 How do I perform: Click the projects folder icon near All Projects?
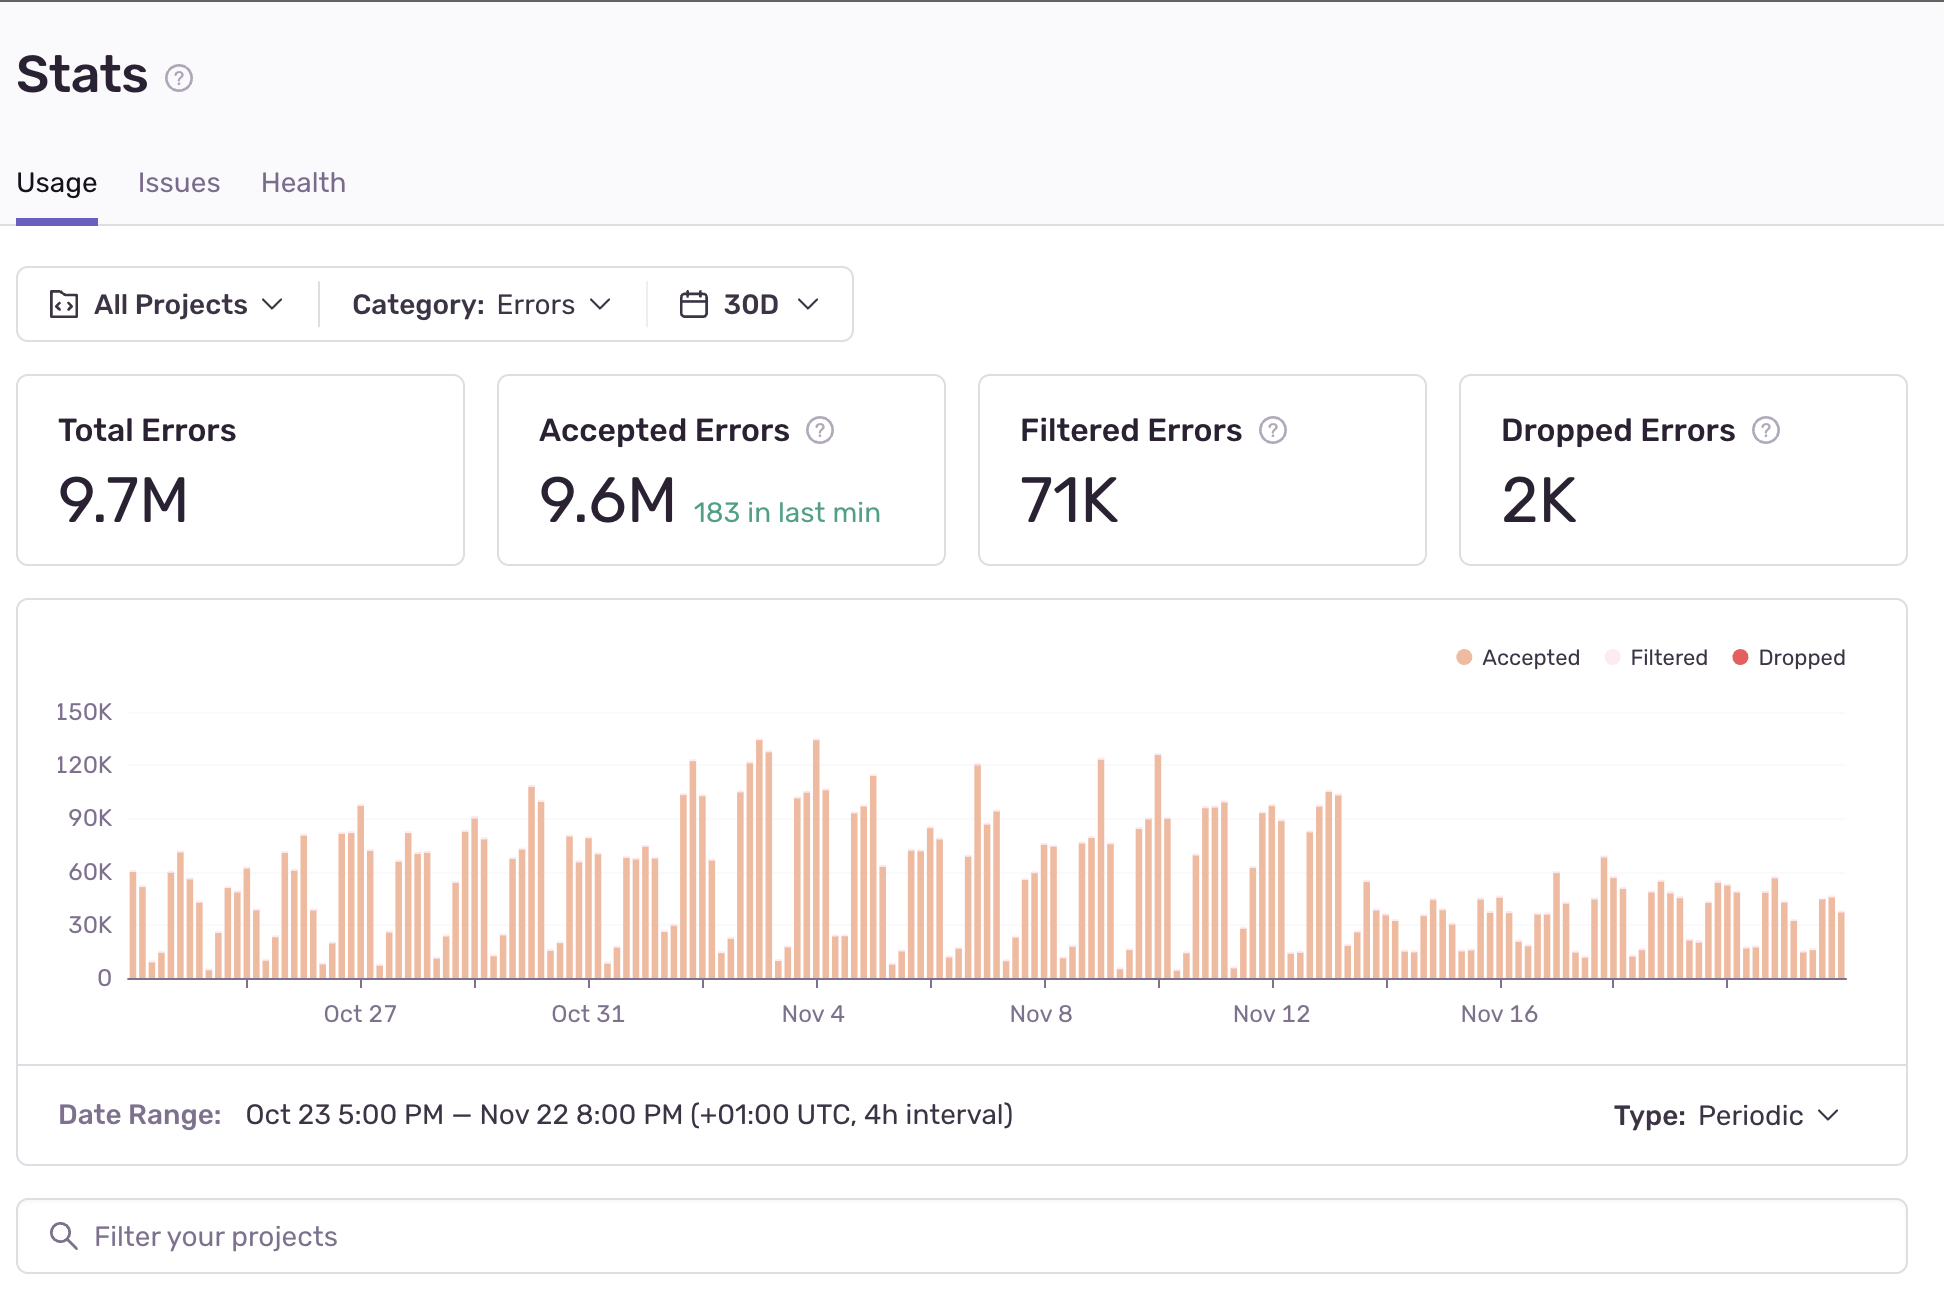pyautogui.click(x=62, y=304)
